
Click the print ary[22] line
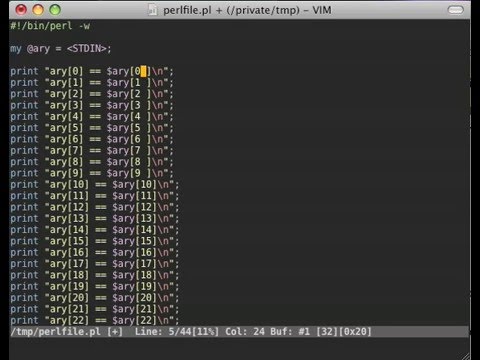click(95, 320)
